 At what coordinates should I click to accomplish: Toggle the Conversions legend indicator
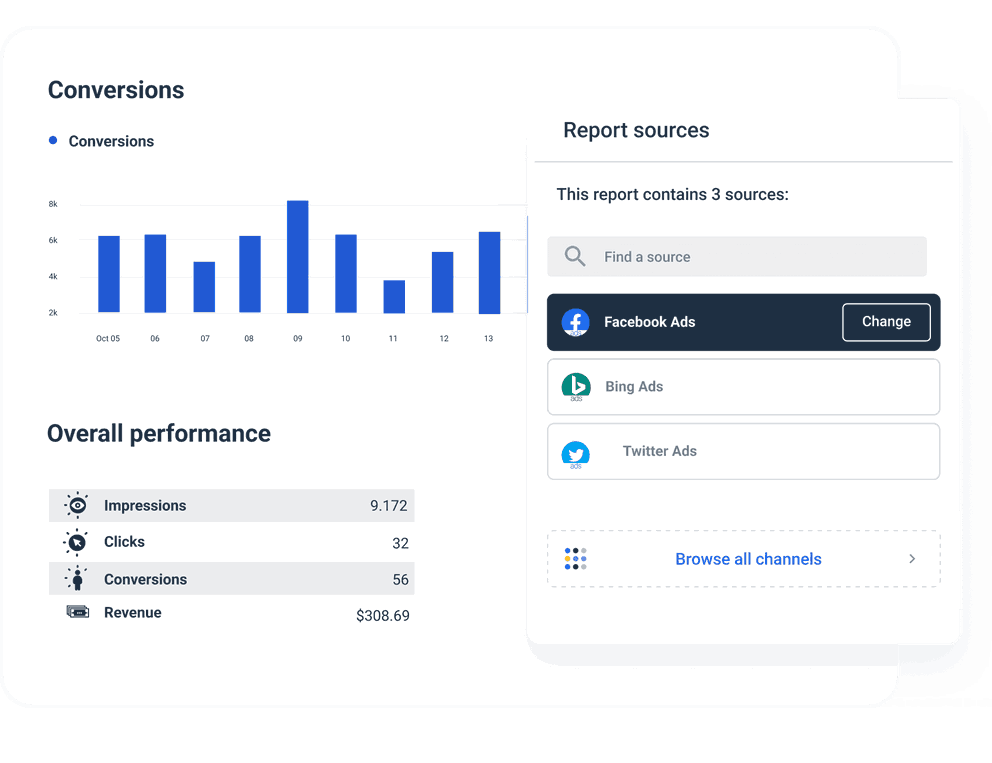pos(53,141)
